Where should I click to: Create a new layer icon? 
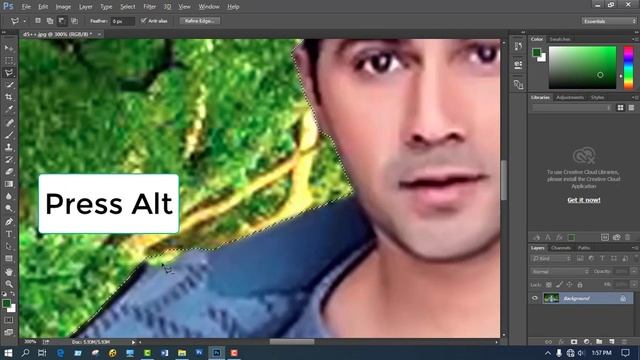pos(611,342)
